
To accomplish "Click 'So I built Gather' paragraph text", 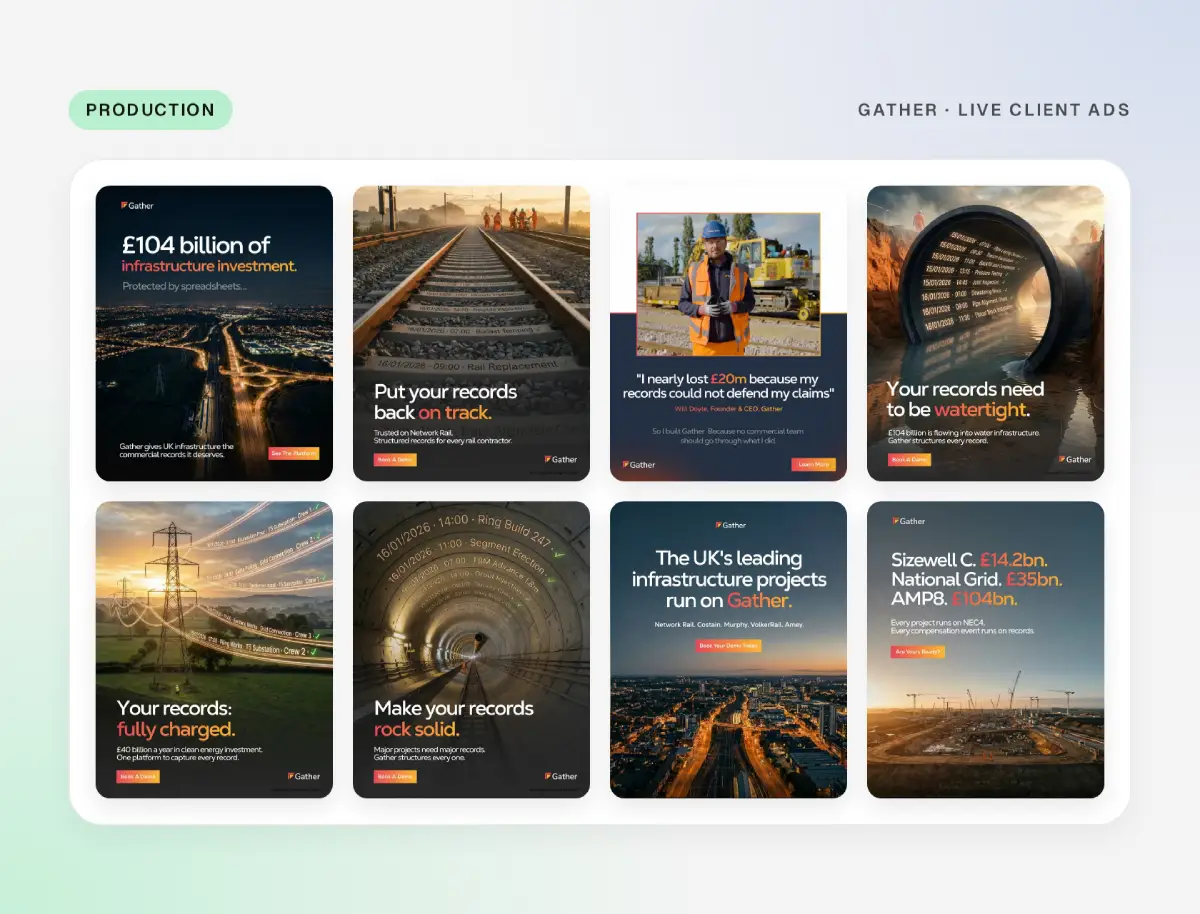I will [x=728, y=435].
